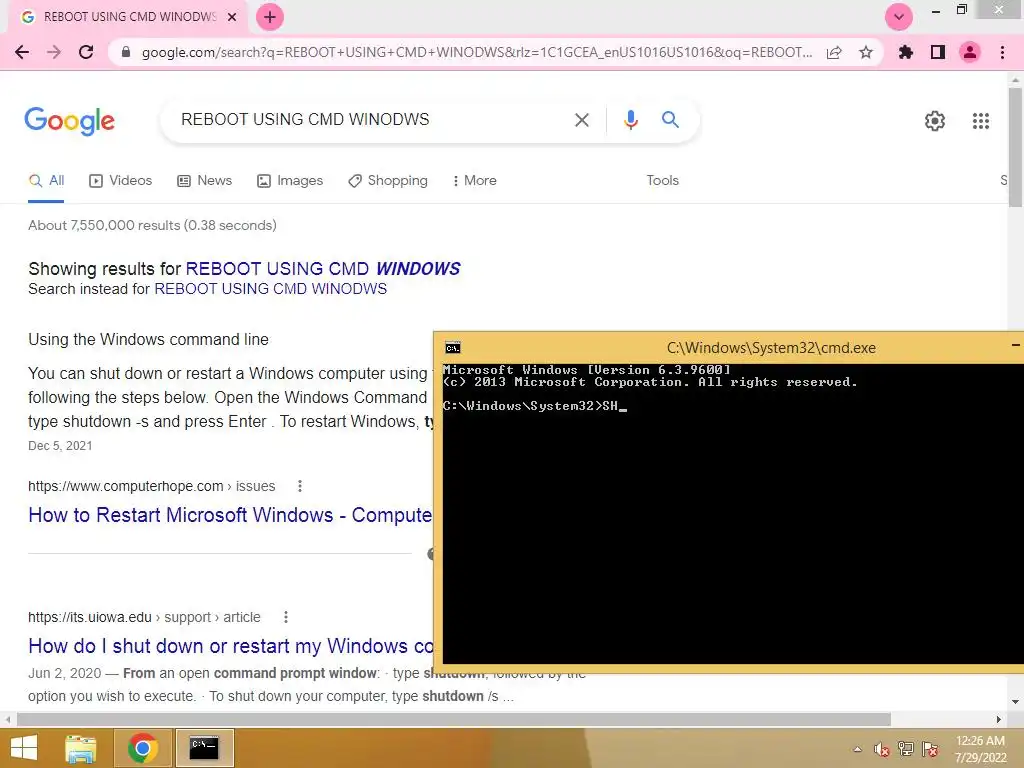1024x768 pixels.
Task: Open Action Center flag tray icon
Action: click(930, 749)
